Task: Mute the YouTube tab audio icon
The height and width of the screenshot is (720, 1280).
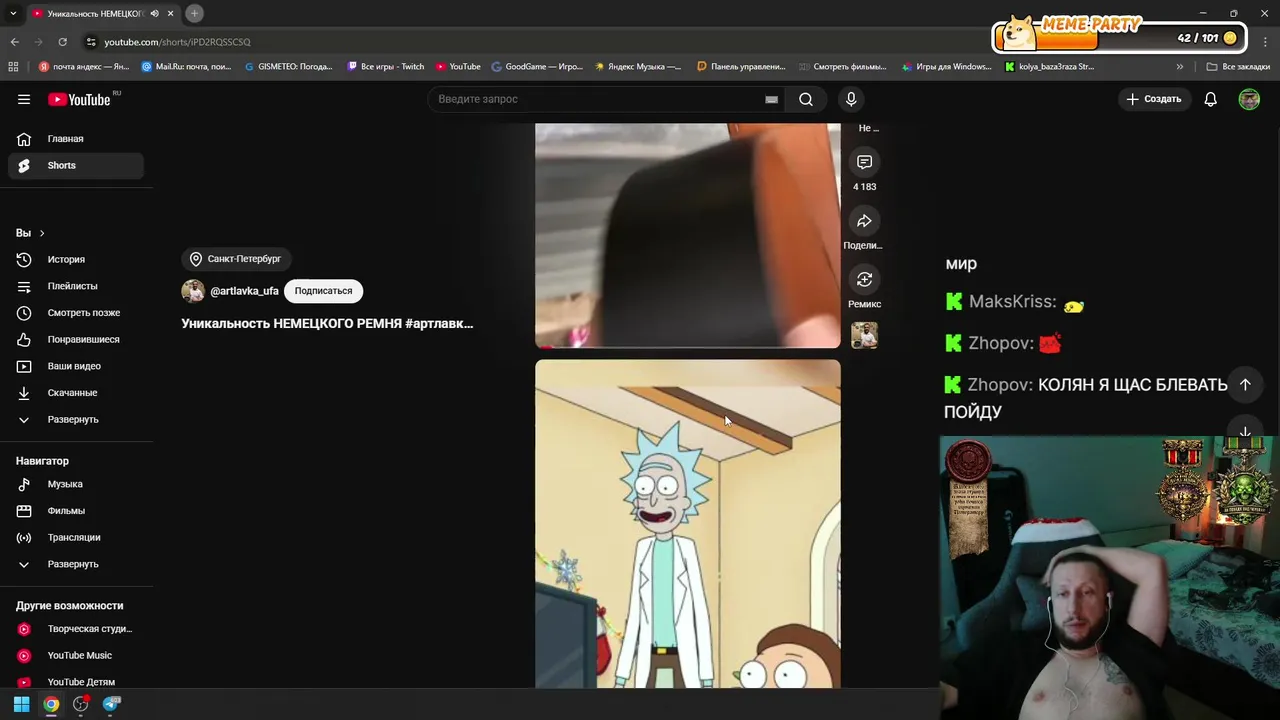Action: click(154, 14)
